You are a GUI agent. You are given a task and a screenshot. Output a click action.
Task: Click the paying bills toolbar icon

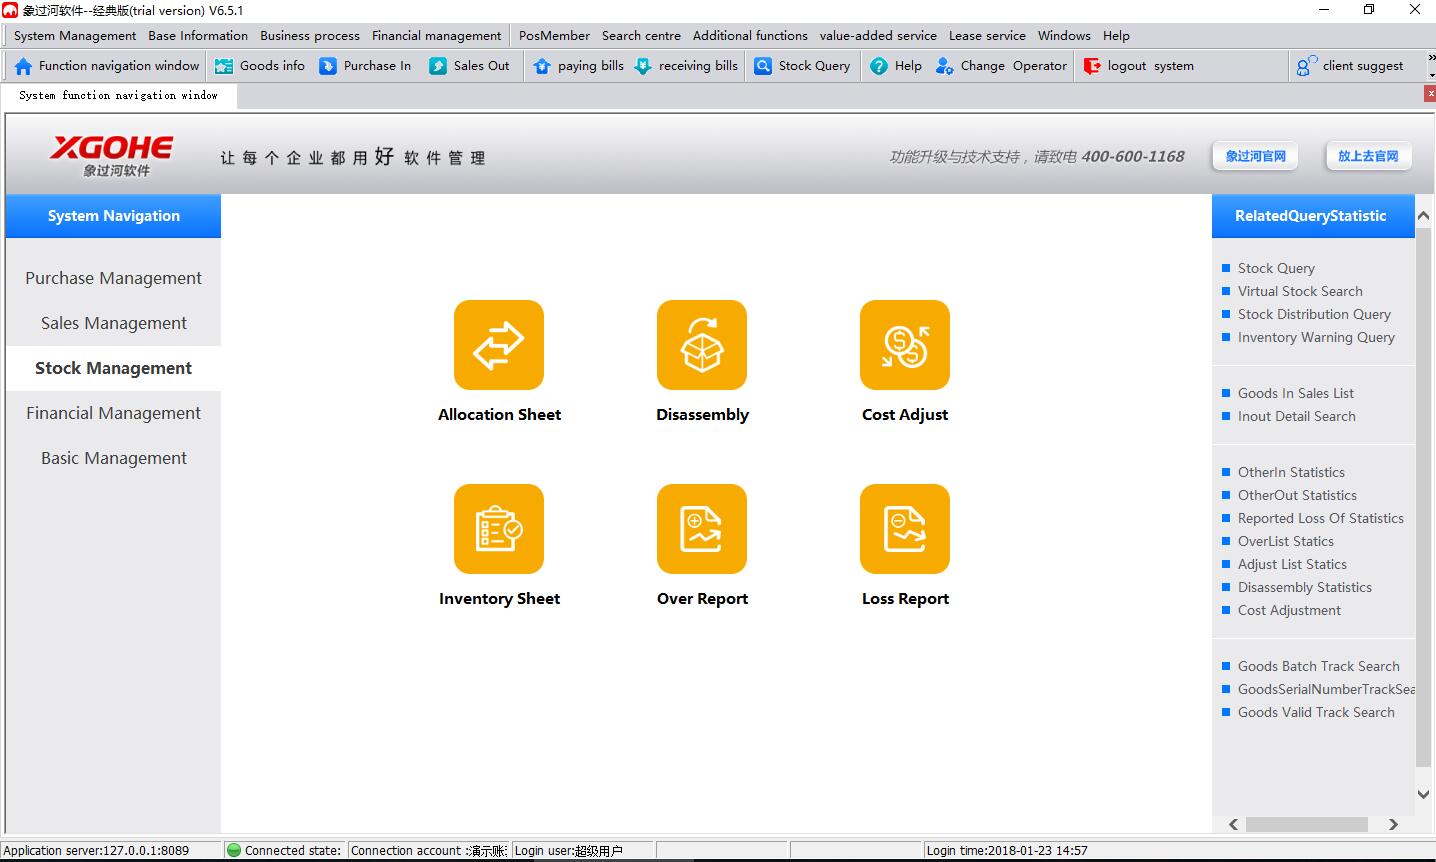click(542, 66)
